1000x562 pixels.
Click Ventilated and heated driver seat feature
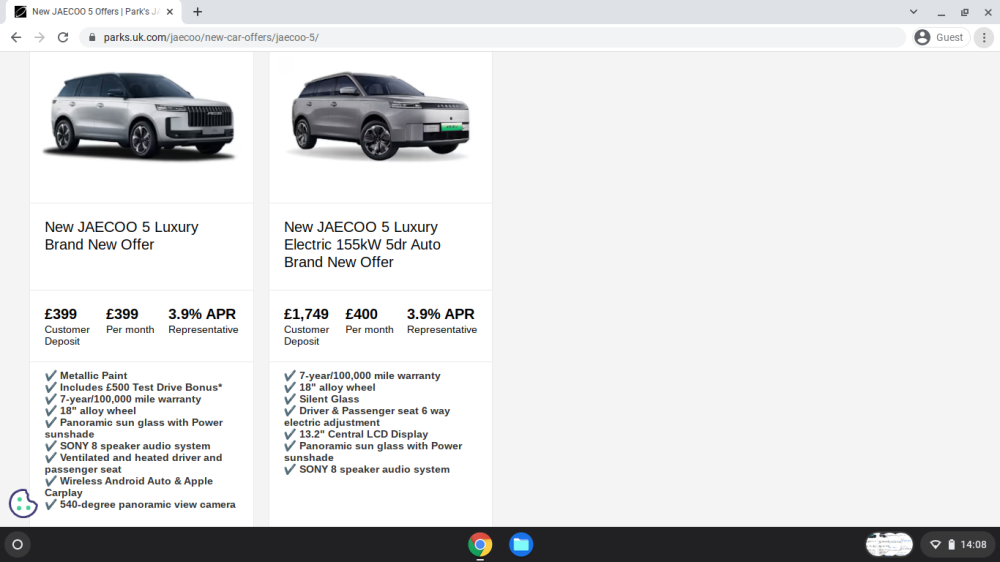tap(133, 463)
